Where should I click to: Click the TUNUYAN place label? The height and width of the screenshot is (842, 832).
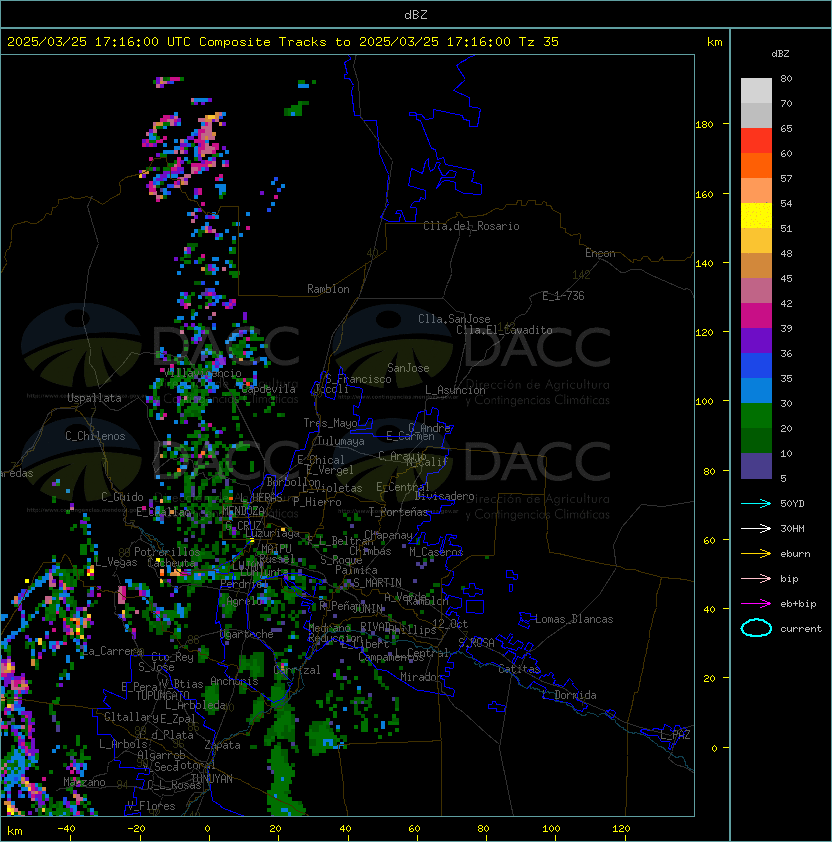coord(212,779)
